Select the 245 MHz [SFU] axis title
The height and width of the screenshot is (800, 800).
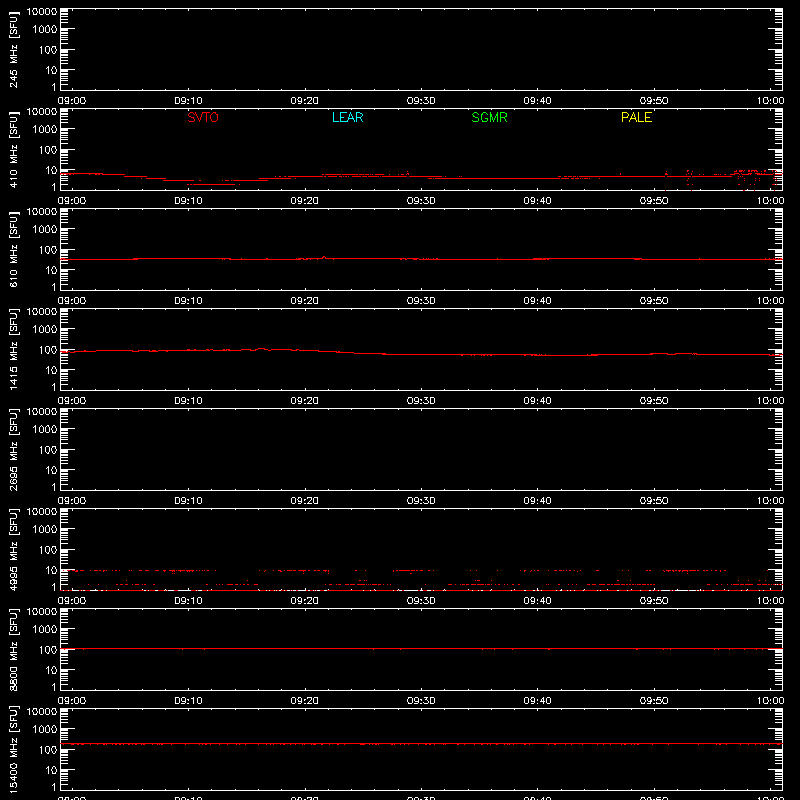pos(13,50)
